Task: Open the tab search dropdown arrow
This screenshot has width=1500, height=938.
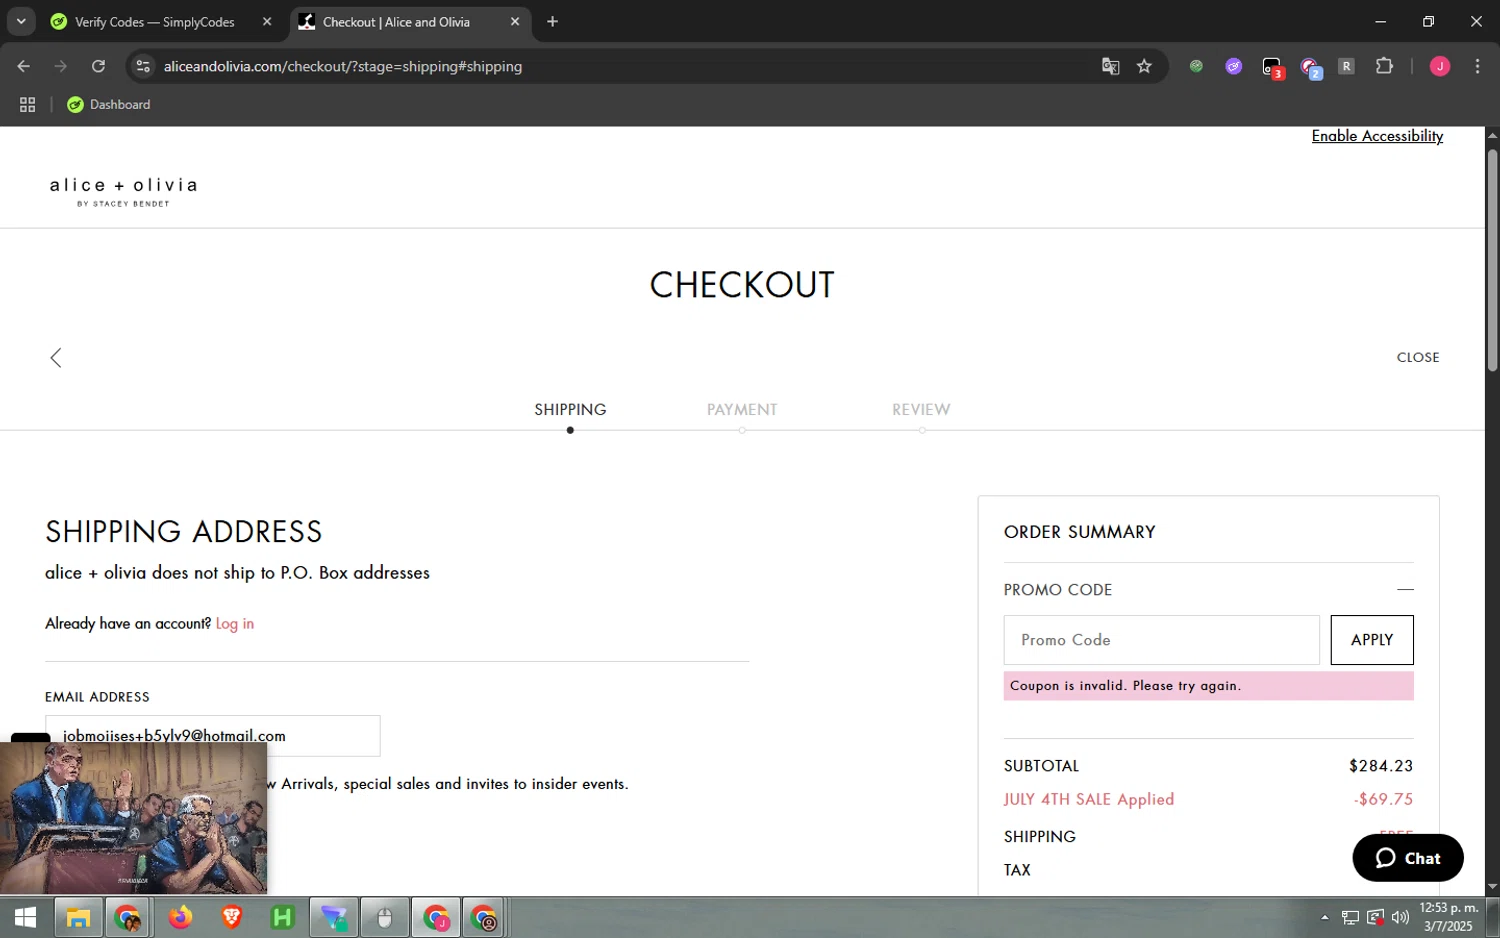Action: [20, 22]
